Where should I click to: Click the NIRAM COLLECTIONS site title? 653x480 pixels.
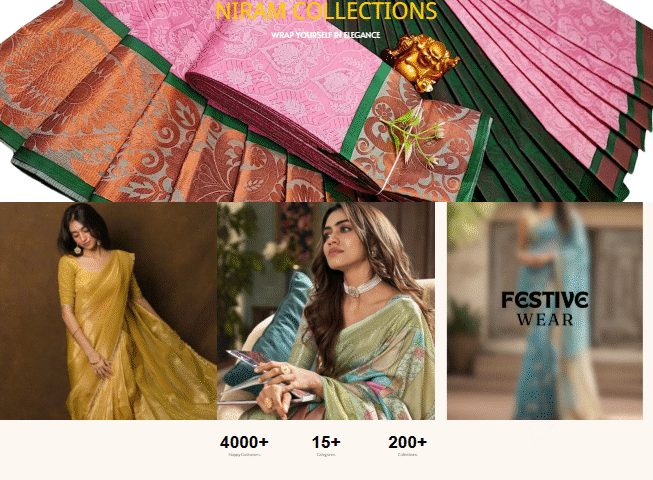point(326,11)
